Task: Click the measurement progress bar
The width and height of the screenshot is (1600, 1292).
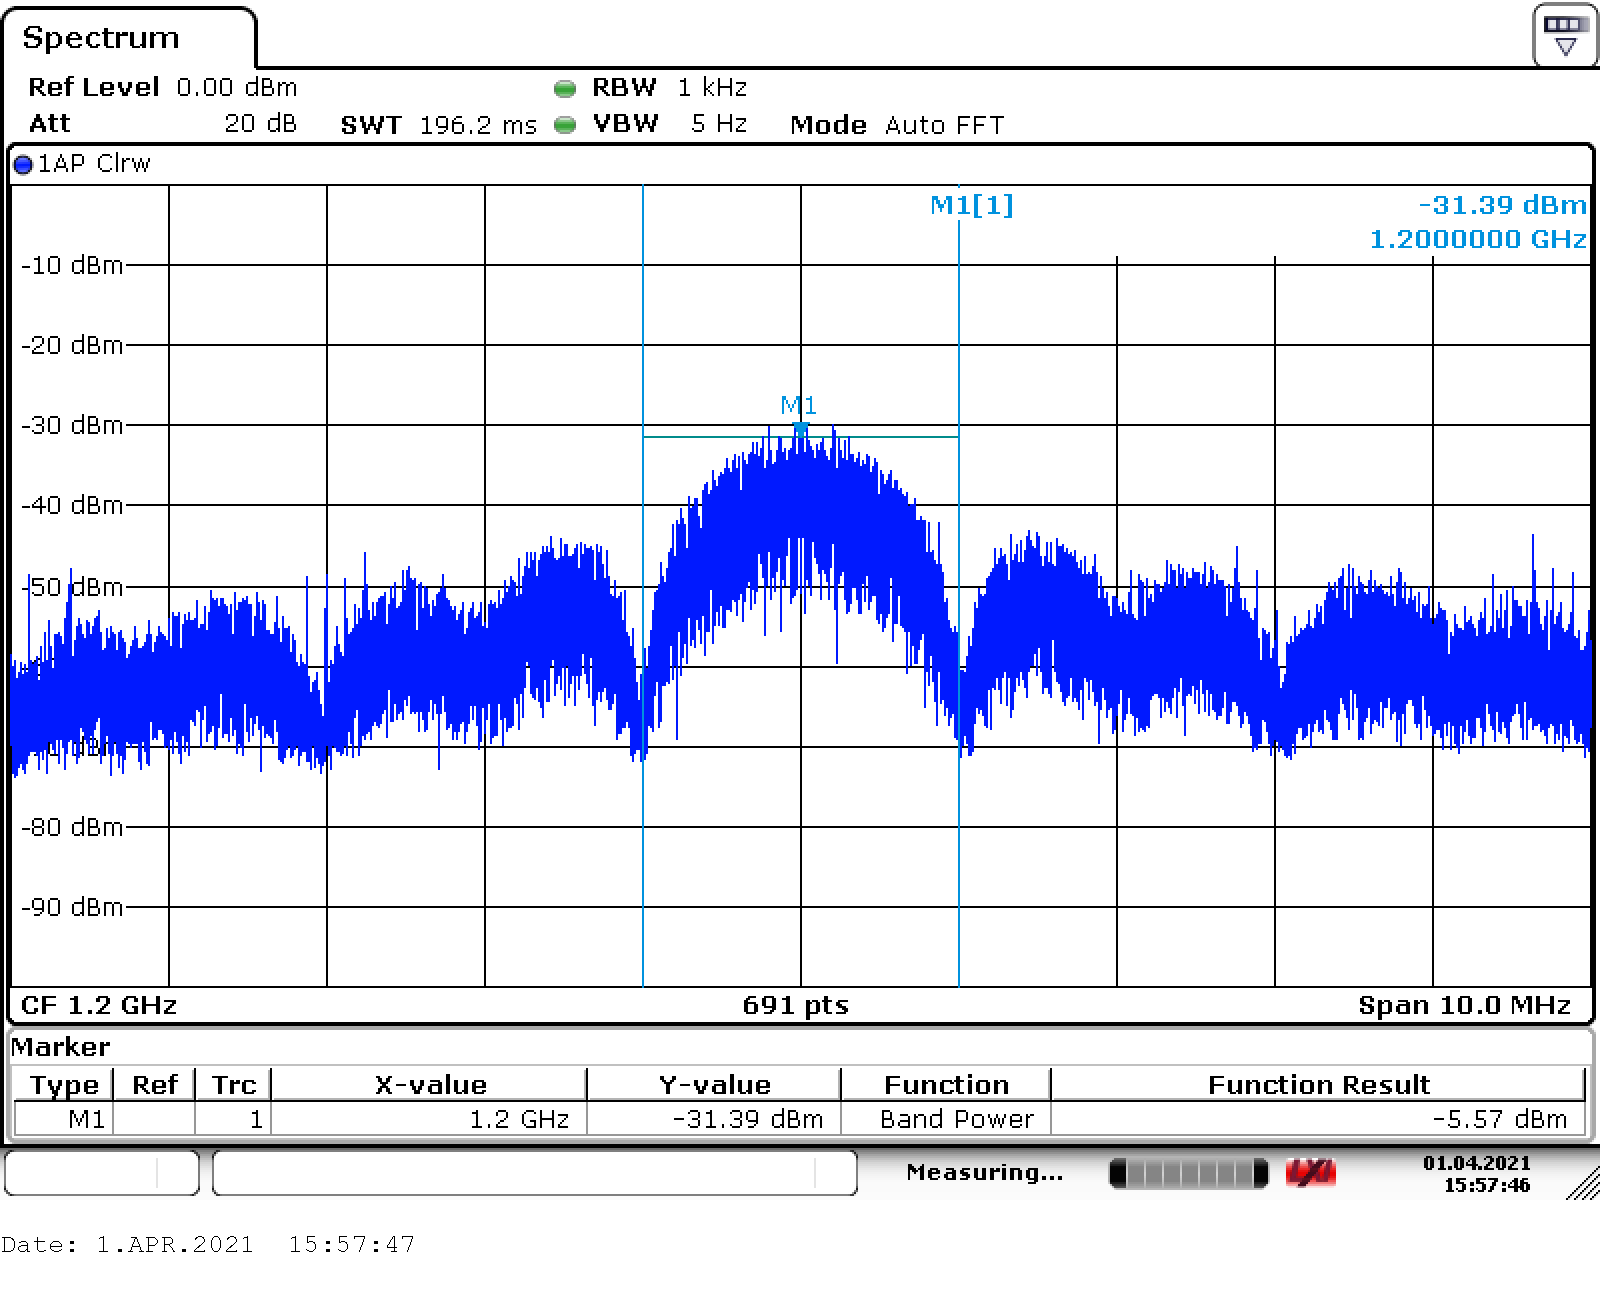Action: (1188, 1173)
